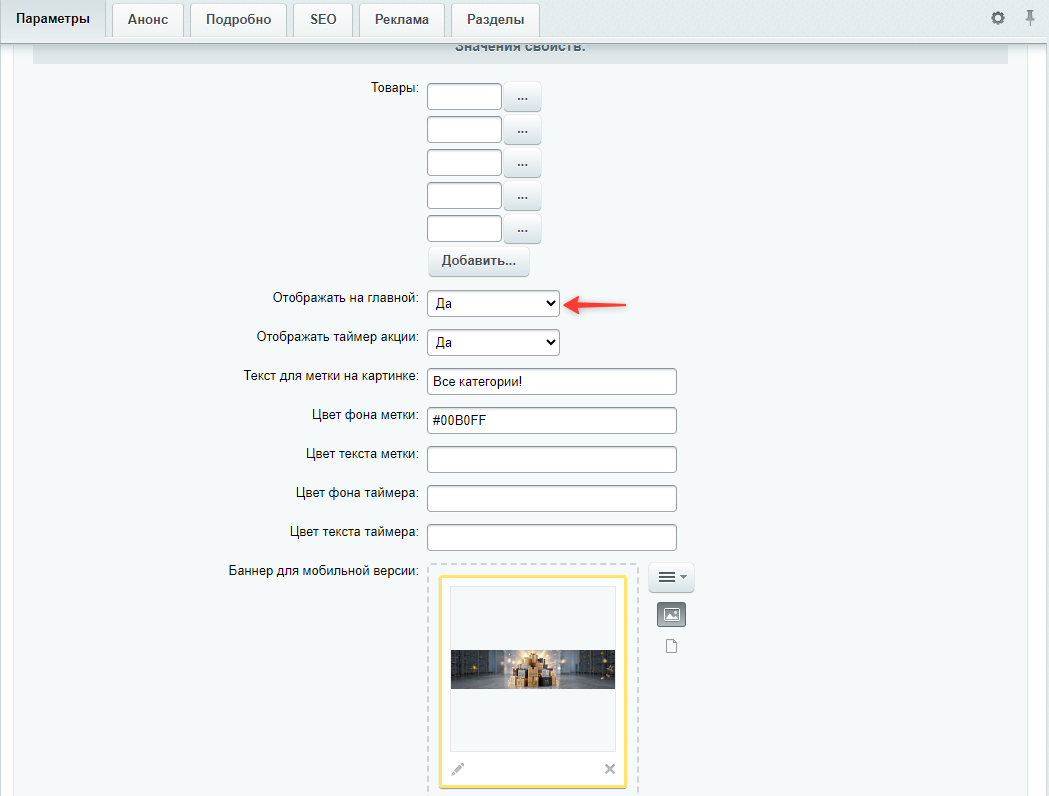The height and width of the screenshot is (796, 1049).
Task: Click browse button of second Товары row
Action: click(x=522, y=130)
